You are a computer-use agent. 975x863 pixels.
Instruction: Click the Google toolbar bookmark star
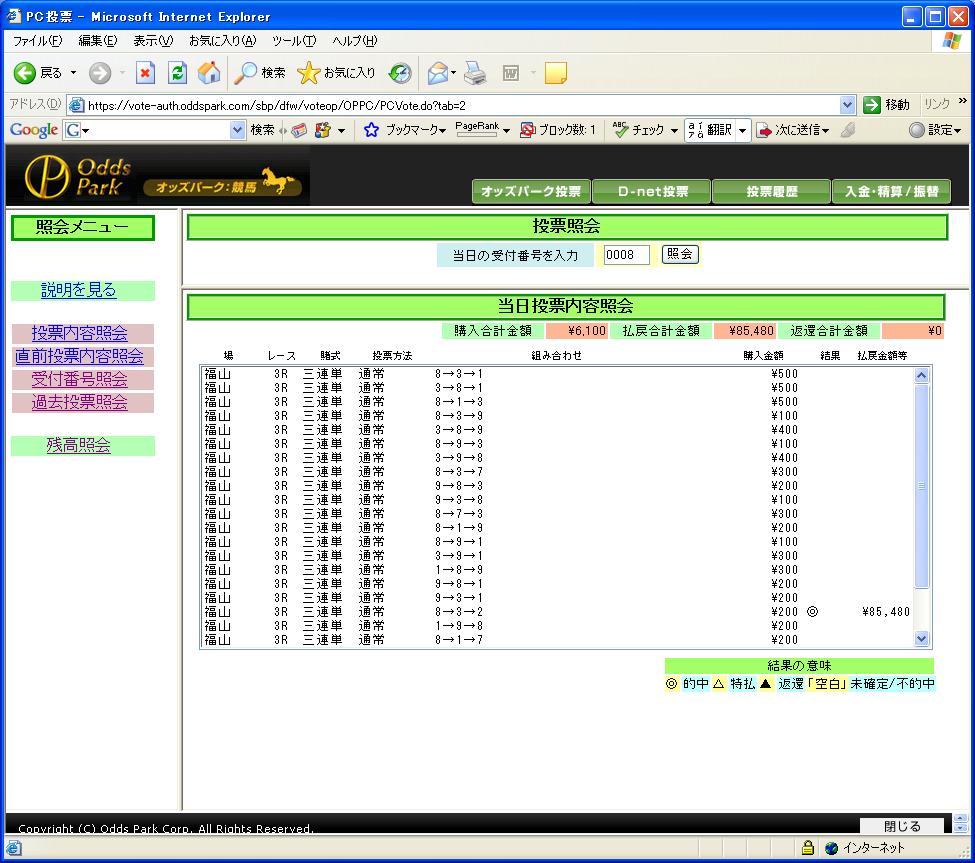click(x=371, y=130)
